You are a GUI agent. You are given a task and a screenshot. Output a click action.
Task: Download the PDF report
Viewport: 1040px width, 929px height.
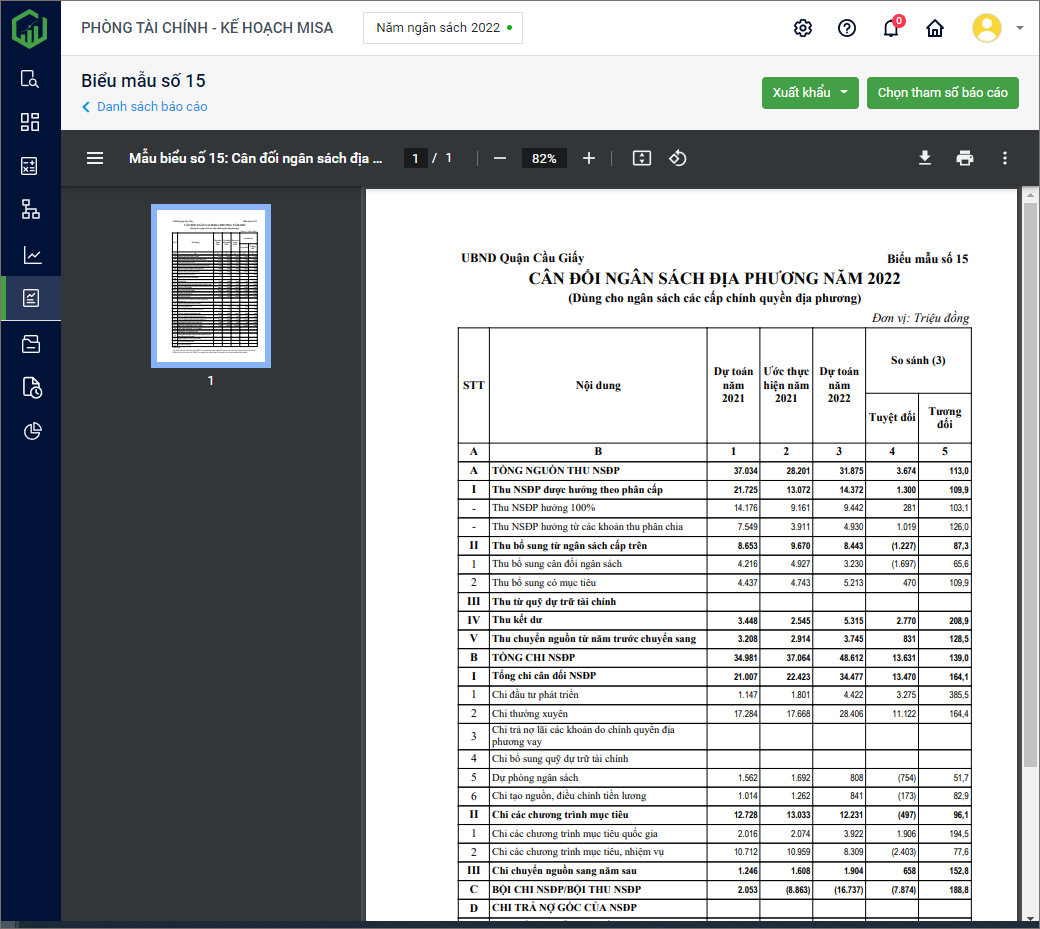pyautogui.click(x=925, y=158)
